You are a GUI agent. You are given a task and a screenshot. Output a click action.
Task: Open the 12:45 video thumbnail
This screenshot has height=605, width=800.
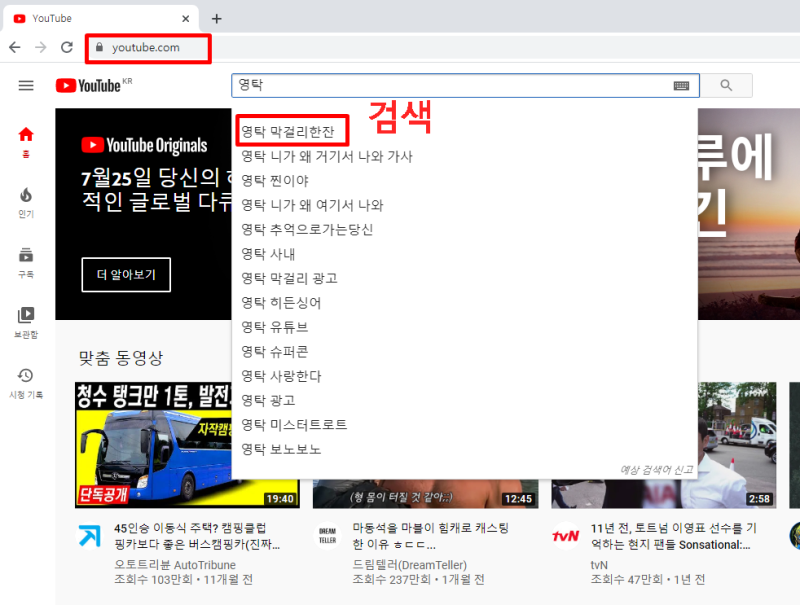point(426,494)
